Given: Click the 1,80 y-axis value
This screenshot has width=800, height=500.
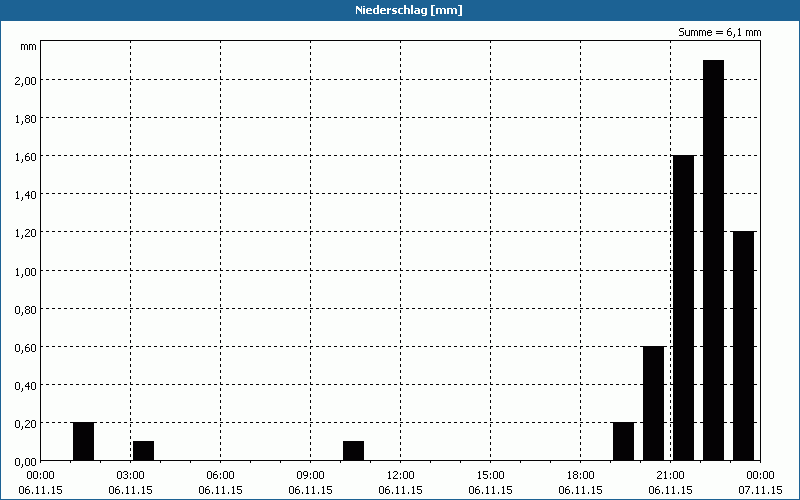Looking at the screenshot, I should [x=25, y=118].
